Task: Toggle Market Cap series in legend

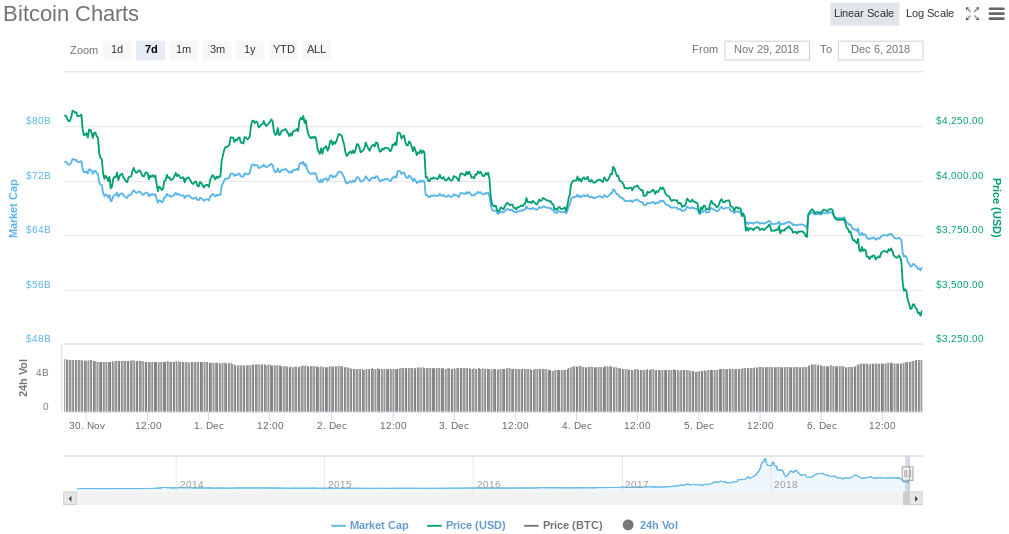Action: [x=370, y=525]
